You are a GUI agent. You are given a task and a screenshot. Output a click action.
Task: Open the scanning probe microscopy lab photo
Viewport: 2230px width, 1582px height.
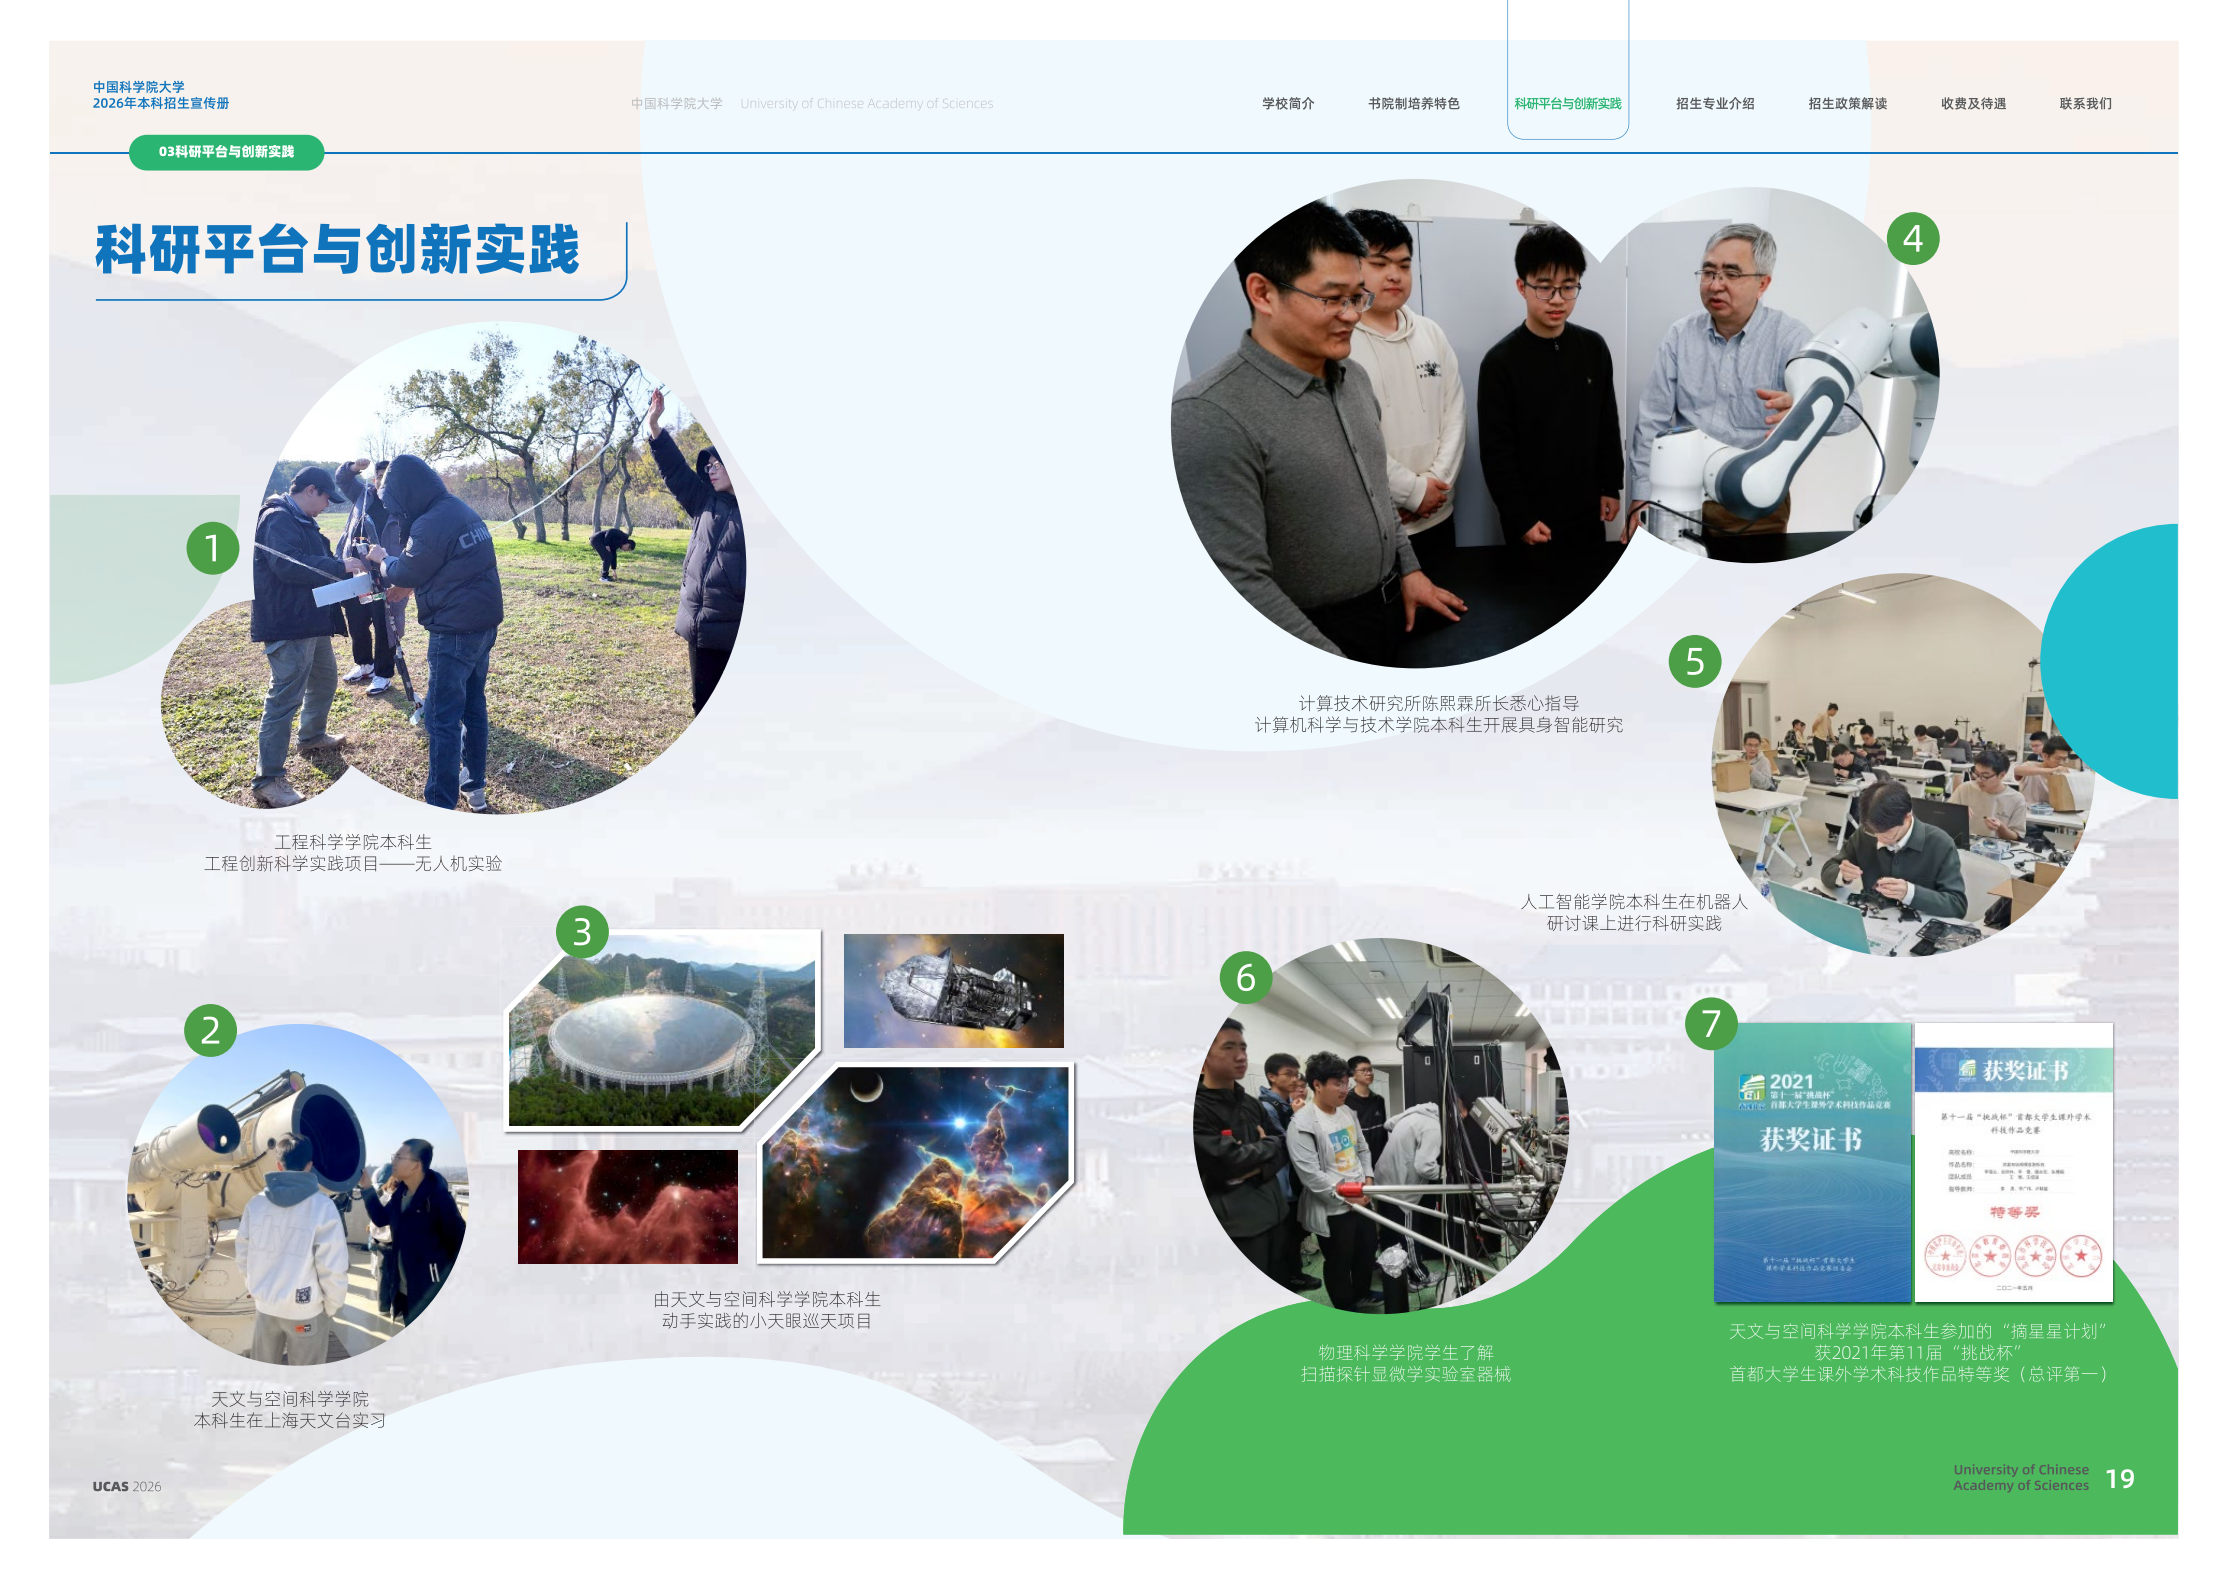tap(1381, 1126)
